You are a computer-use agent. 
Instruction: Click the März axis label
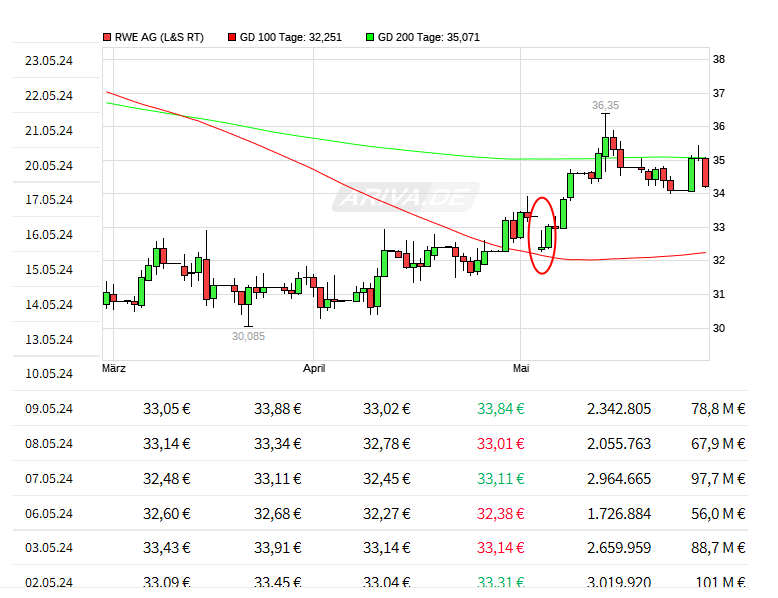coord(114,368)
